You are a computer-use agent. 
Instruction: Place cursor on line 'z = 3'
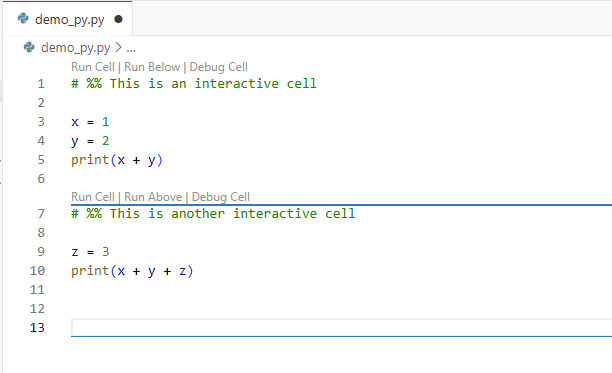(x=90, y=252)
